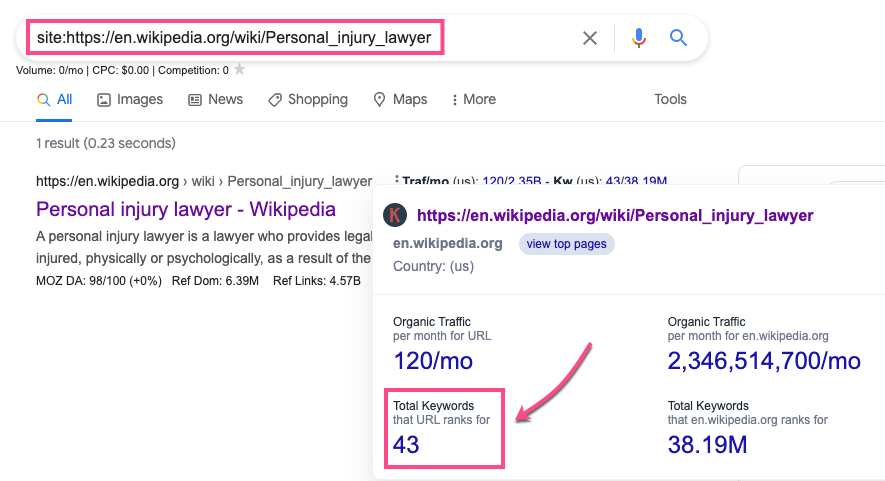Click the Country: (us) label
This screenshot has height=481, width=885.
click(433, 266)
